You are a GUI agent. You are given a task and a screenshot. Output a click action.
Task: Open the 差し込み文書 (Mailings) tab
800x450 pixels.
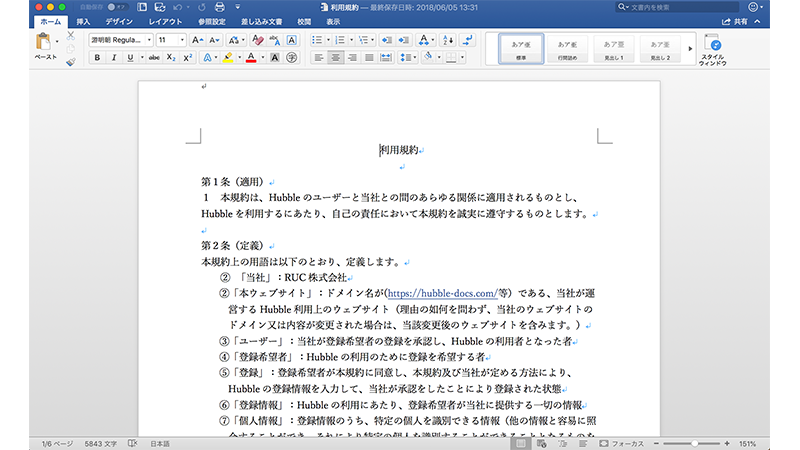click(262, 22)
